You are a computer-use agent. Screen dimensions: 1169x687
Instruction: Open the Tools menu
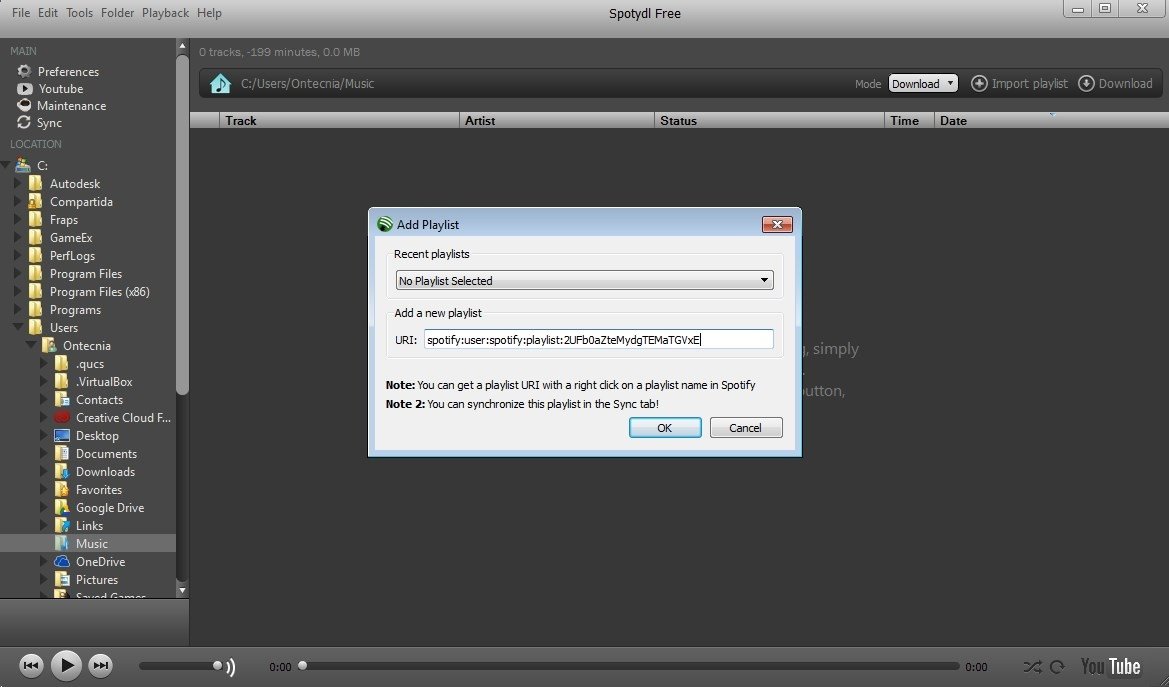[79, 13]
